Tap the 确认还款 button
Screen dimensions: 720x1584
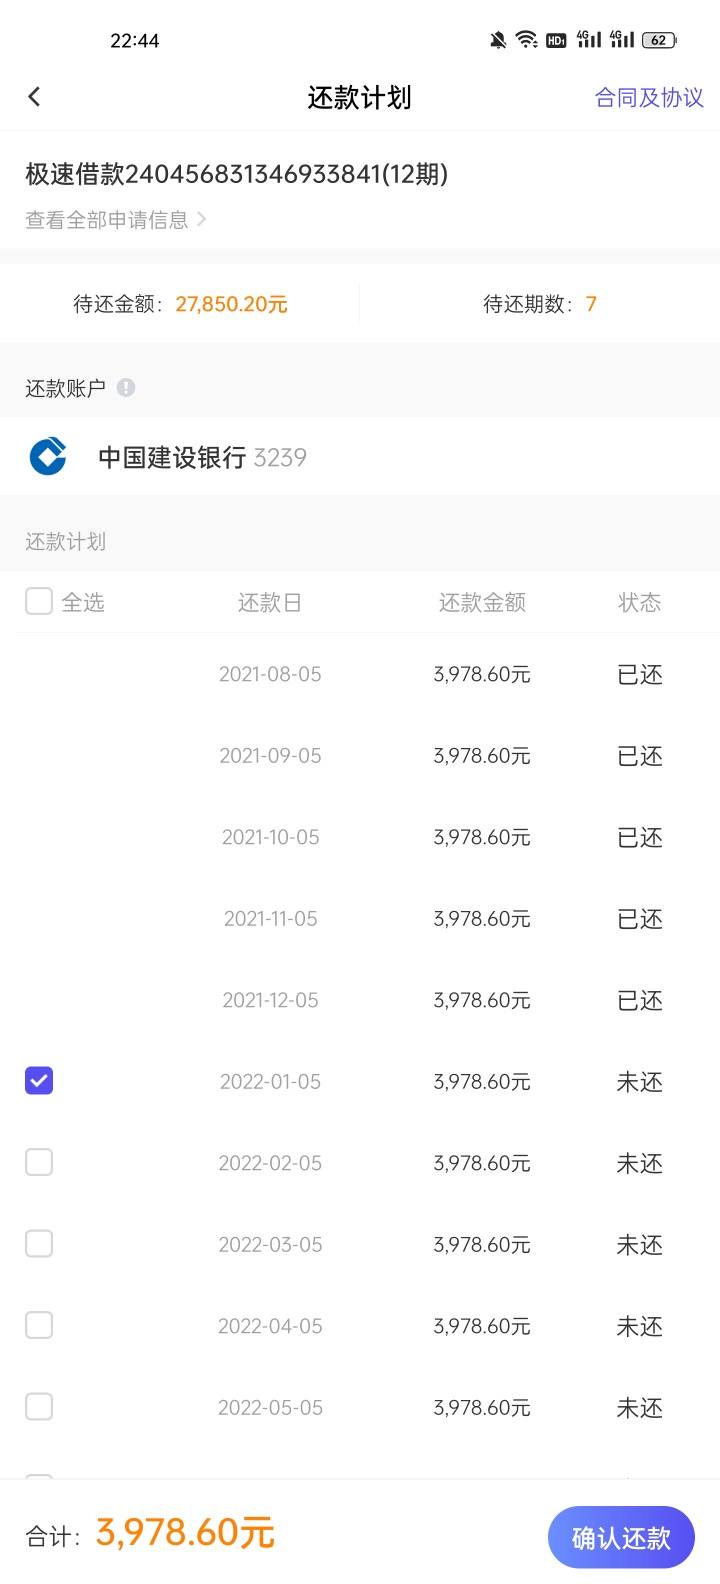[621, 1537]
